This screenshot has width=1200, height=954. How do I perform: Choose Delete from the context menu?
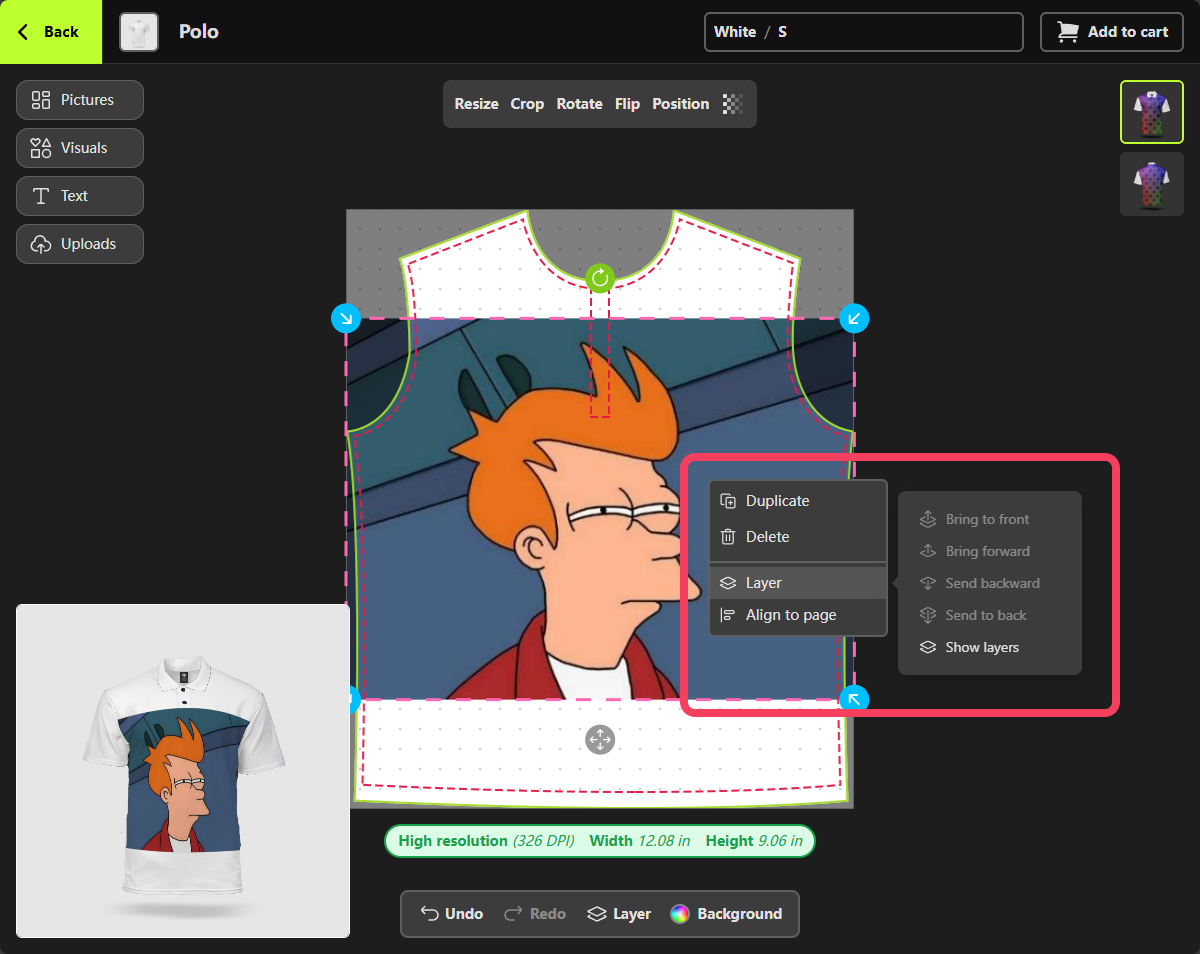click(x=798, y=537)
